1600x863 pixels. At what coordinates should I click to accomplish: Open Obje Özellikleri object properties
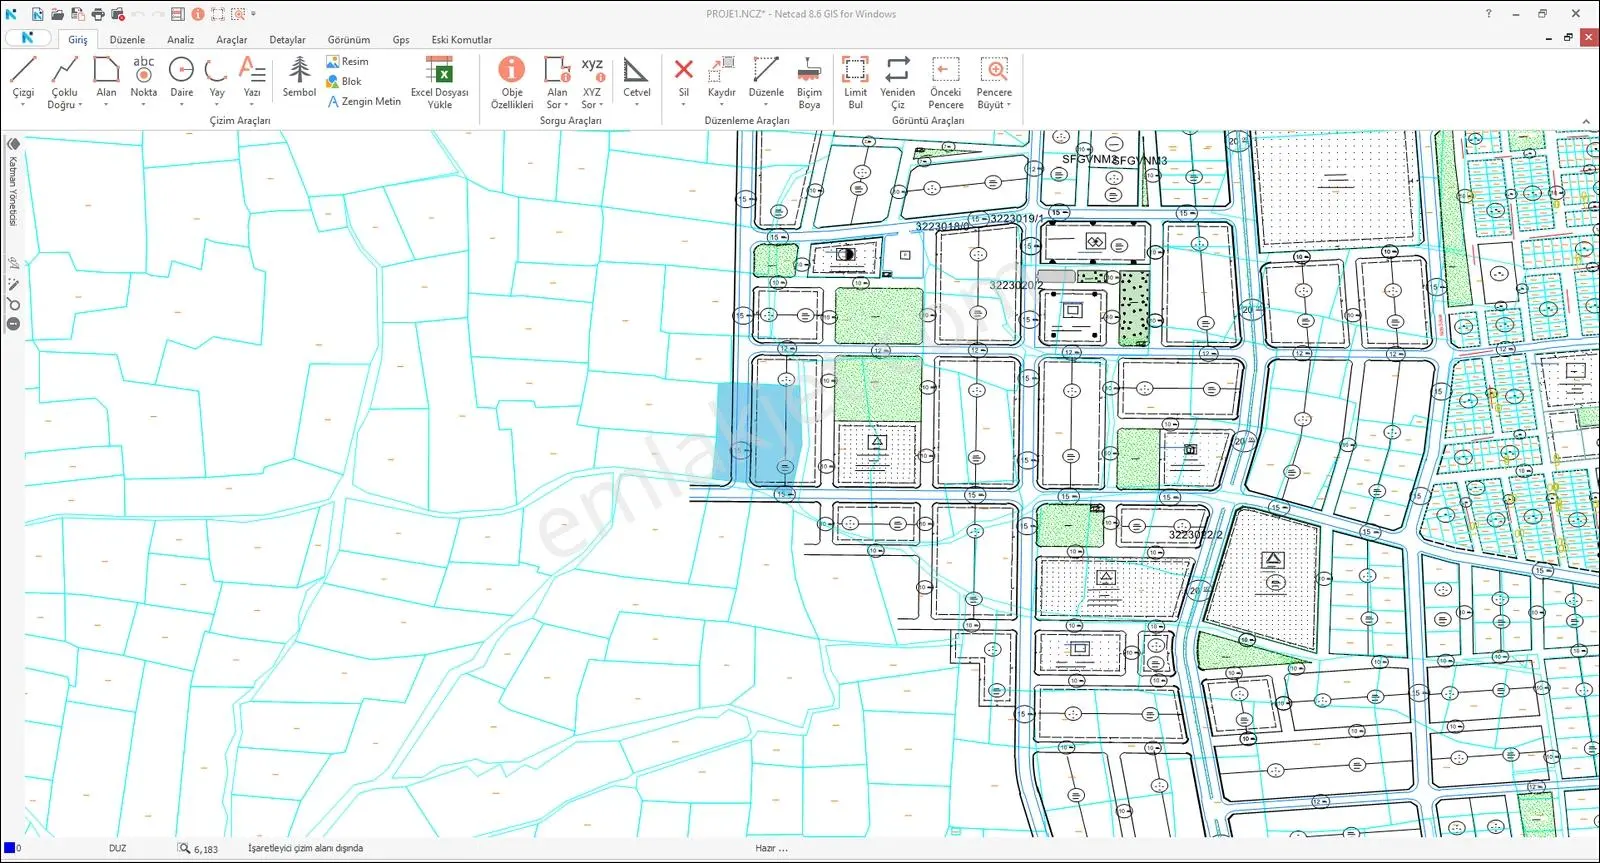pyautogui.click(x=512, y=82)
